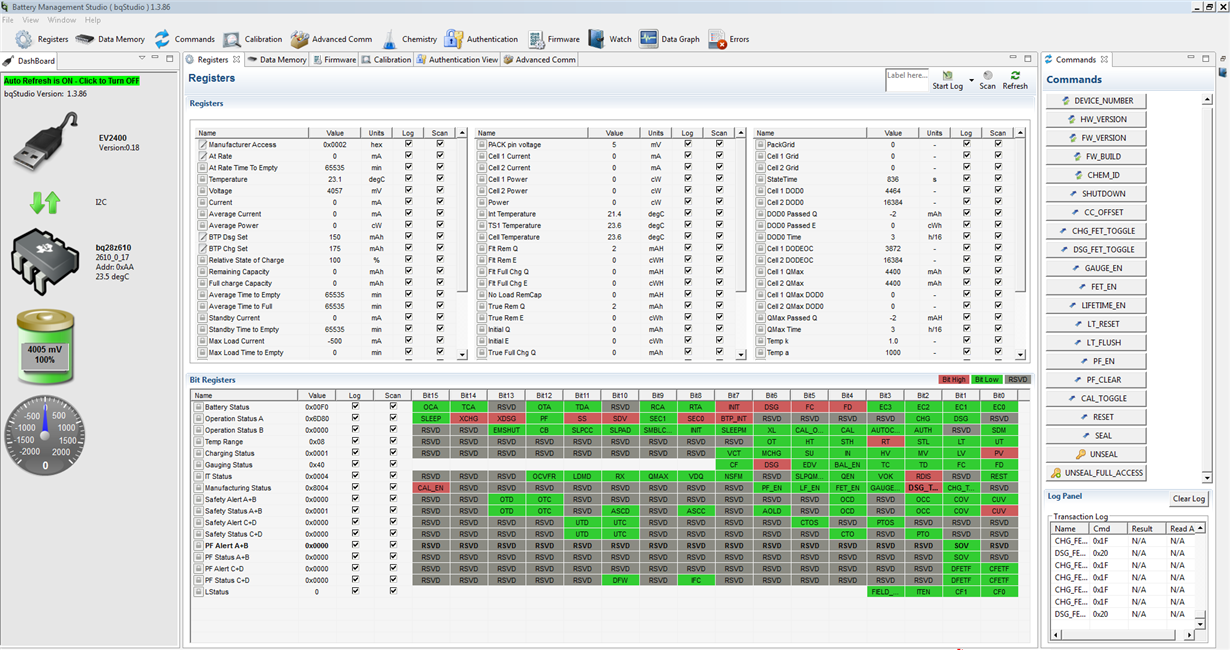Click the Refresh registers icon
Image resolution: width=1230 pixels, height=650 pixels.
click(1015, 75)
